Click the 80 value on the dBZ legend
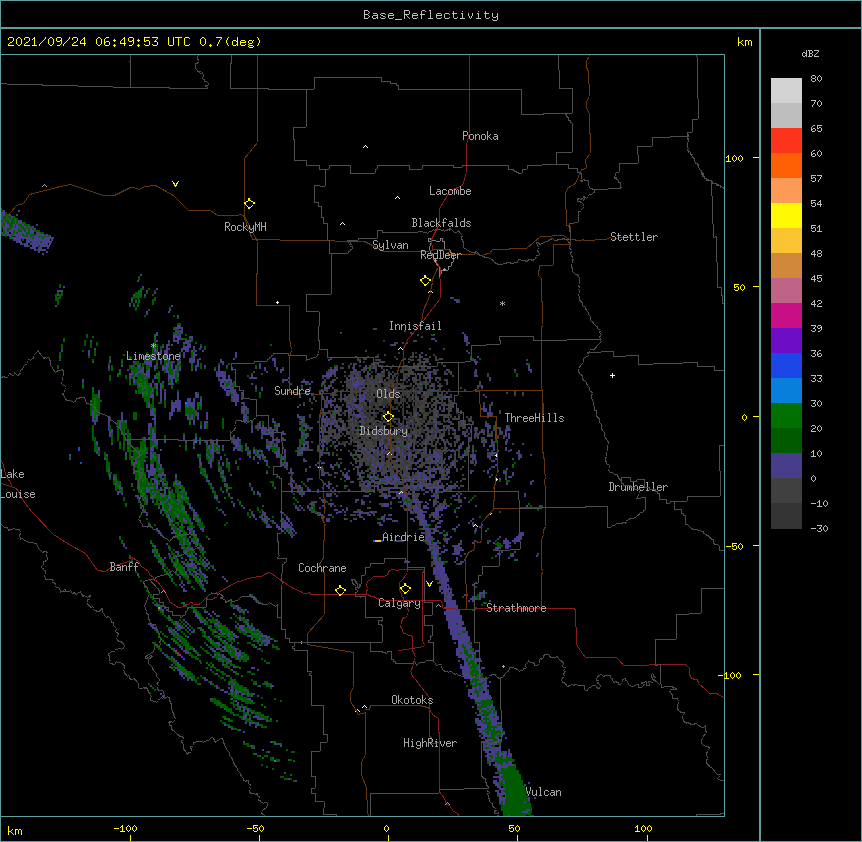This screenshot has height=842, width=862. click(x=816, y=79)
